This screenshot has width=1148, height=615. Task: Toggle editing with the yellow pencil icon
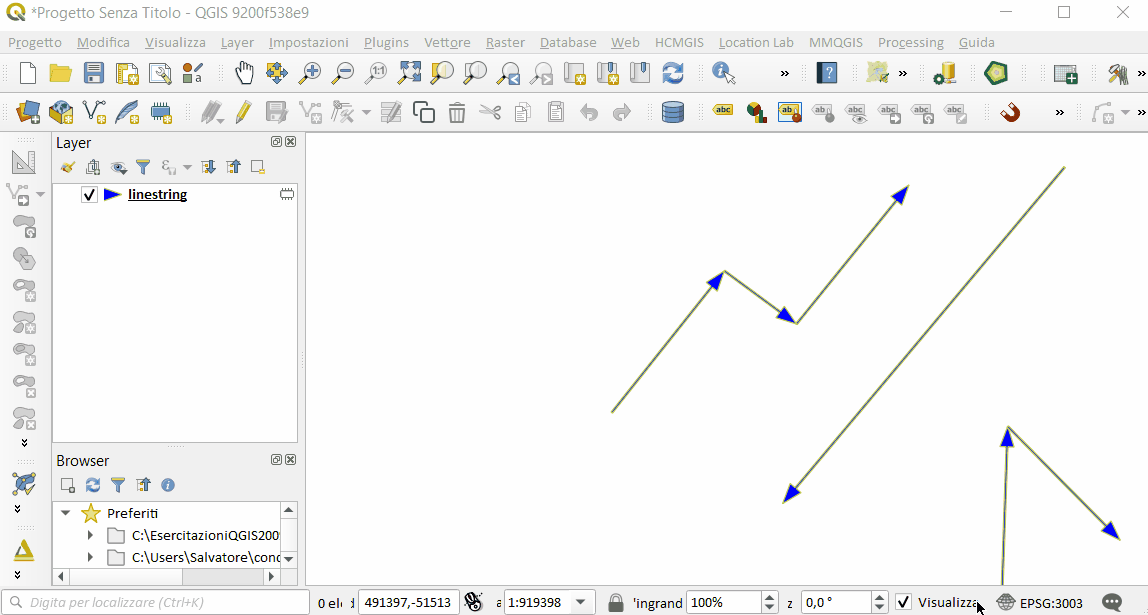pyautogui.click(x=243, y=112)
